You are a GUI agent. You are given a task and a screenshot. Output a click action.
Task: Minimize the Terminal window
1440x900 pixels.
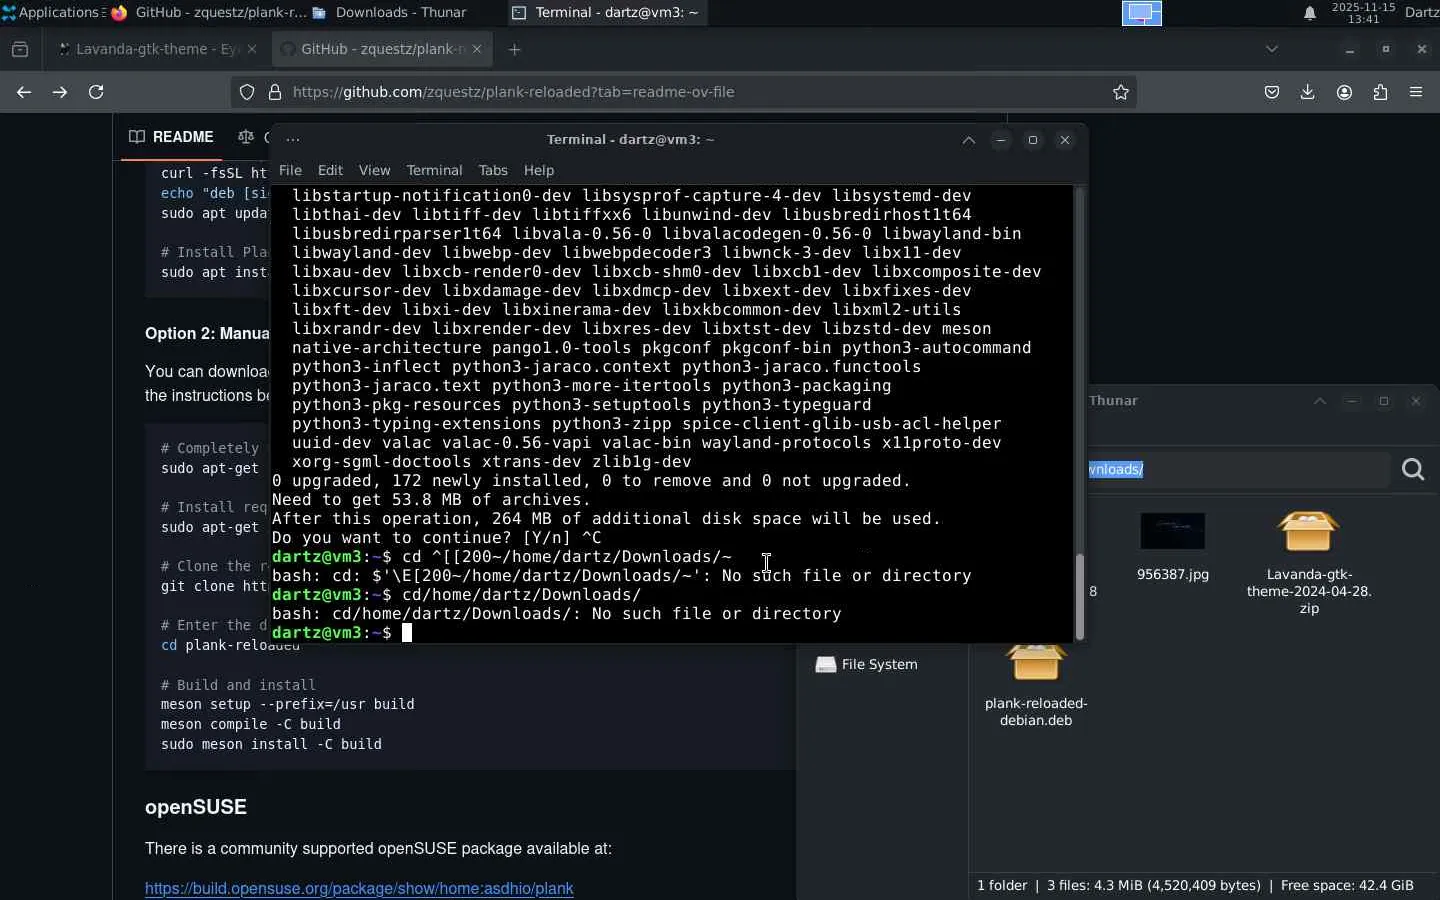1001,140
